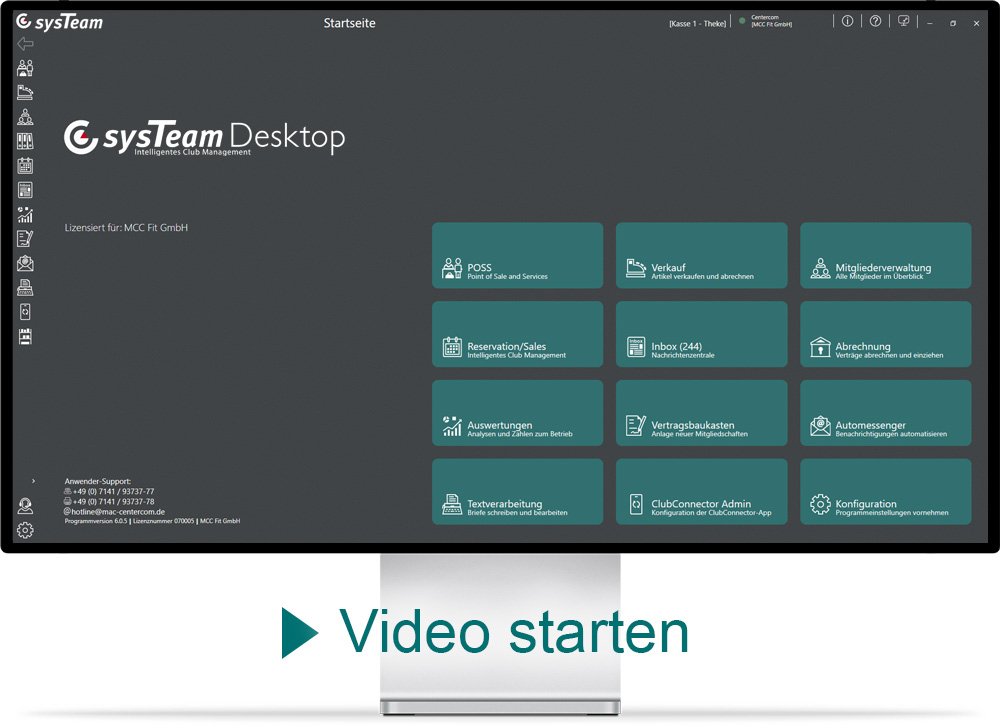Open the Vertragsbaukasten sidebar icon

tap(26, 239)
